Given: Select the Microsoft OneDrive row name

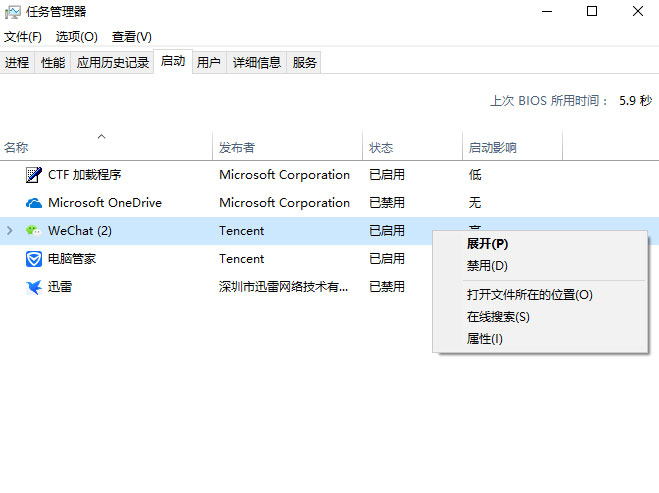Looking at the screenshot, I should click(105, 203).
